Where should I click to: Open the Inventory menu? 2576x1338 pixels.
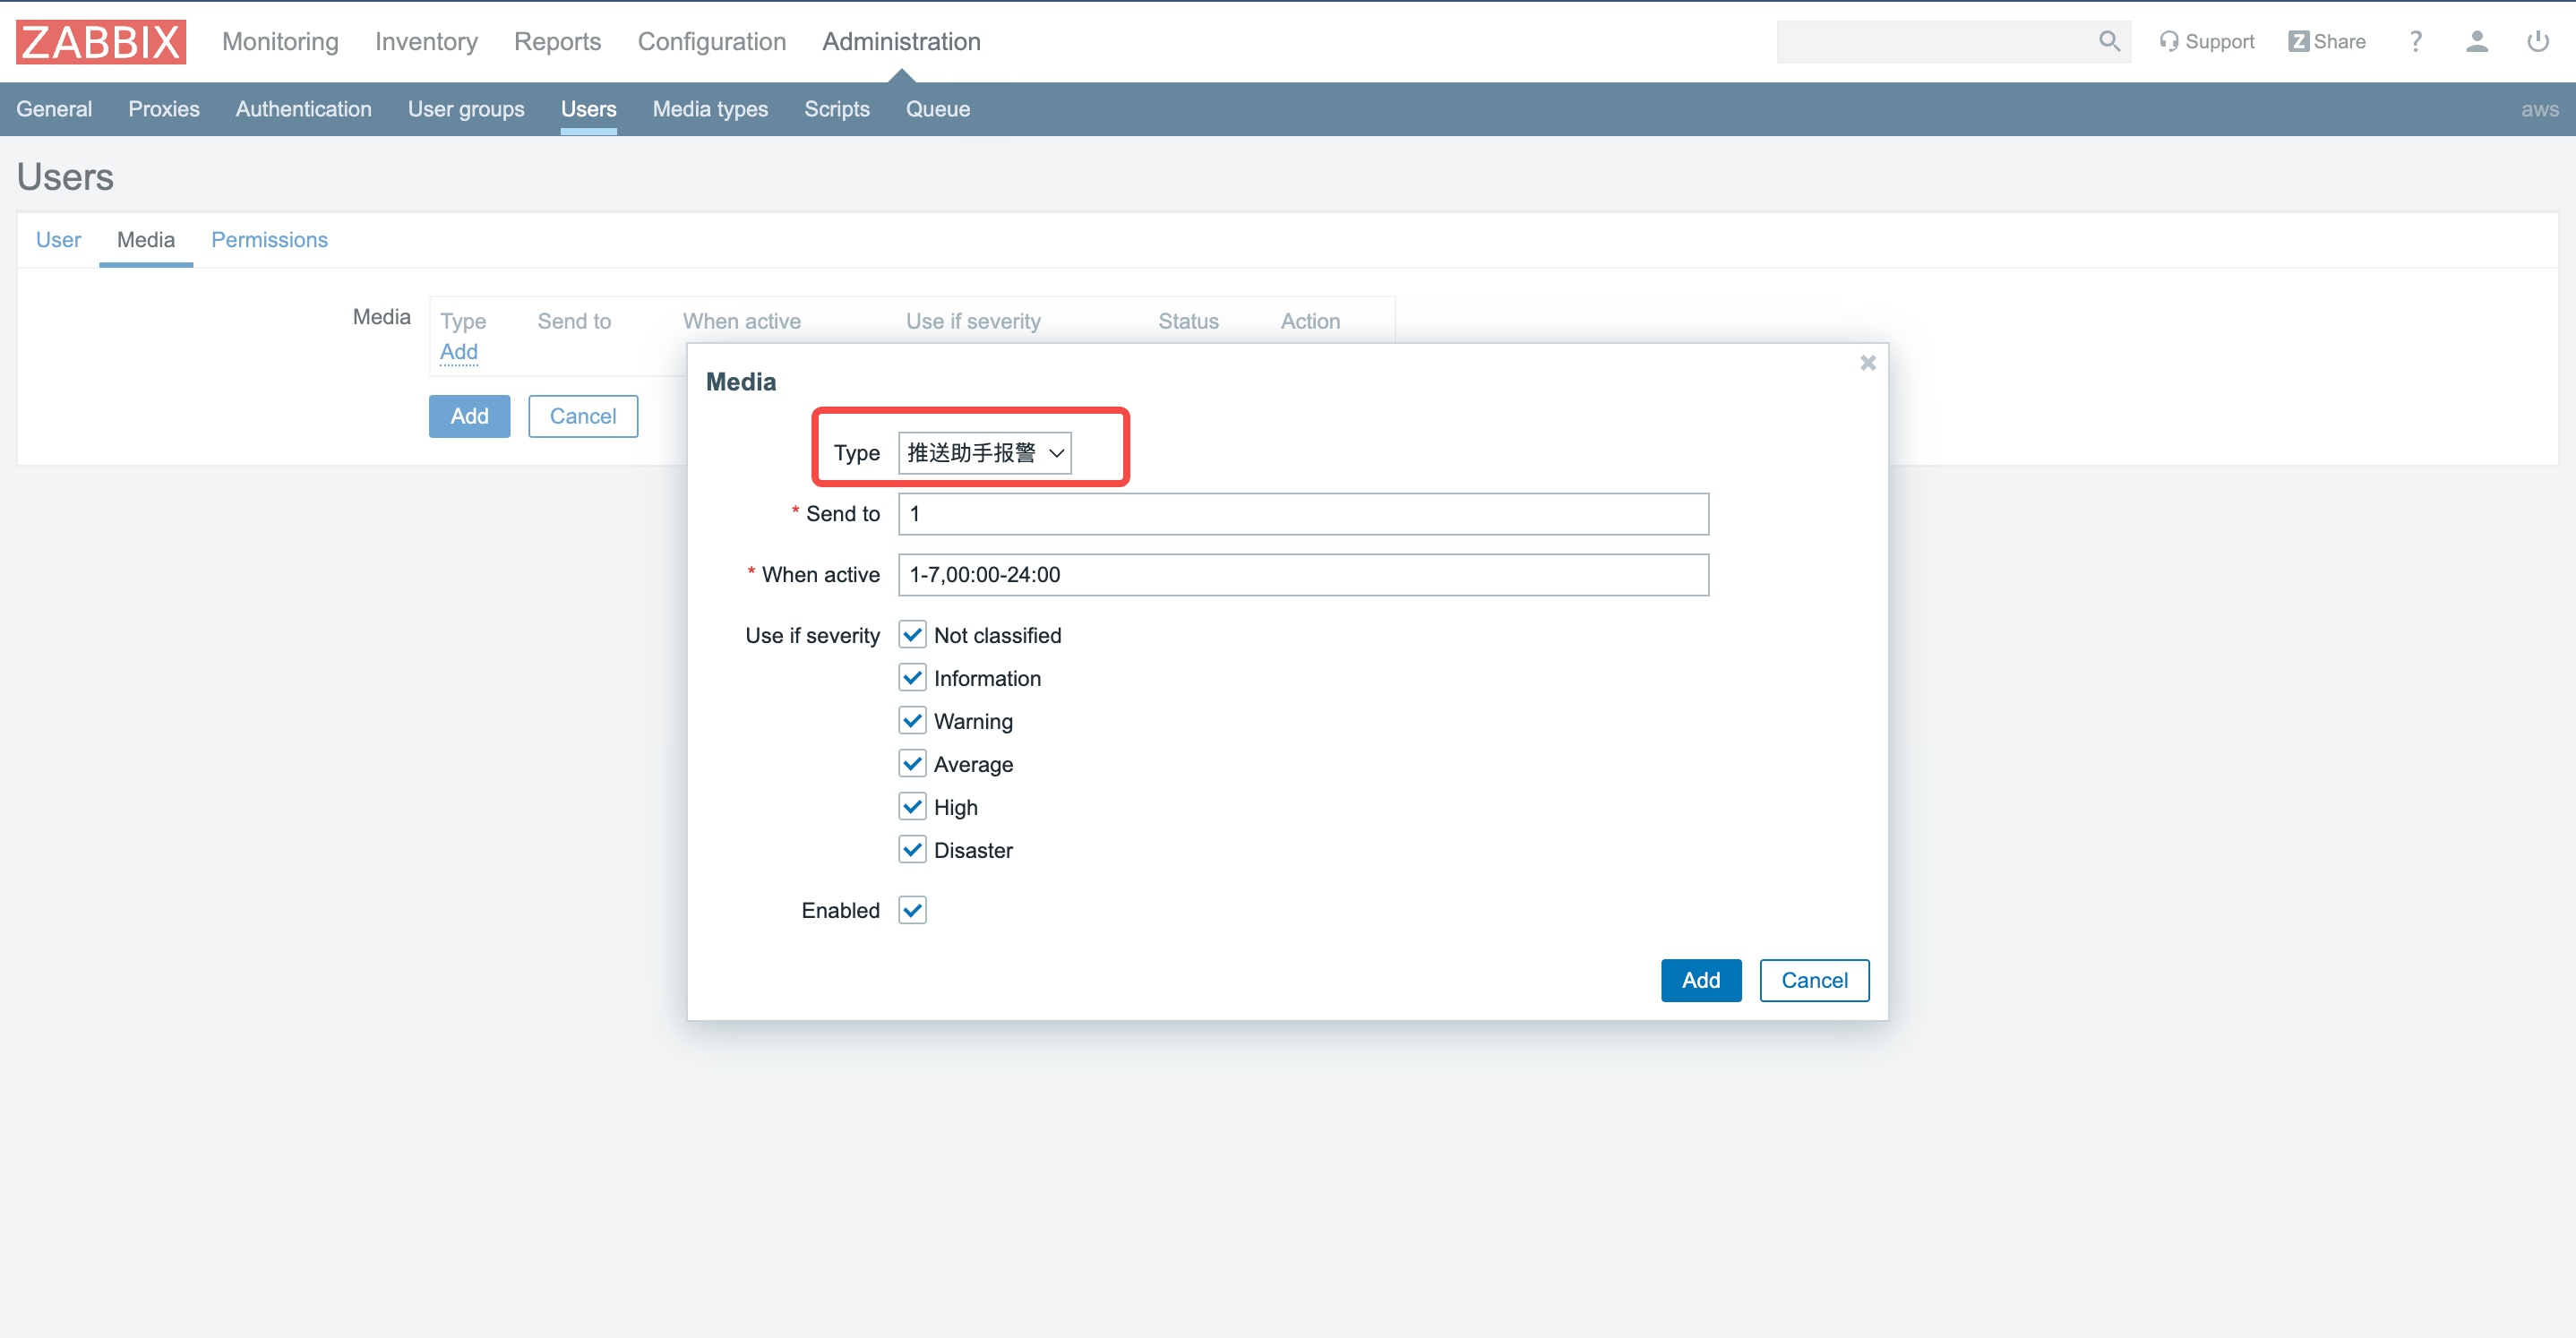coord(426,41)
